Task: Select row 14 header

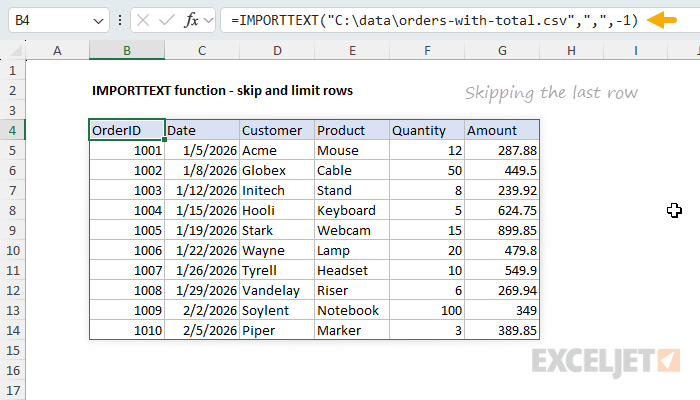Action: [12, 330]
